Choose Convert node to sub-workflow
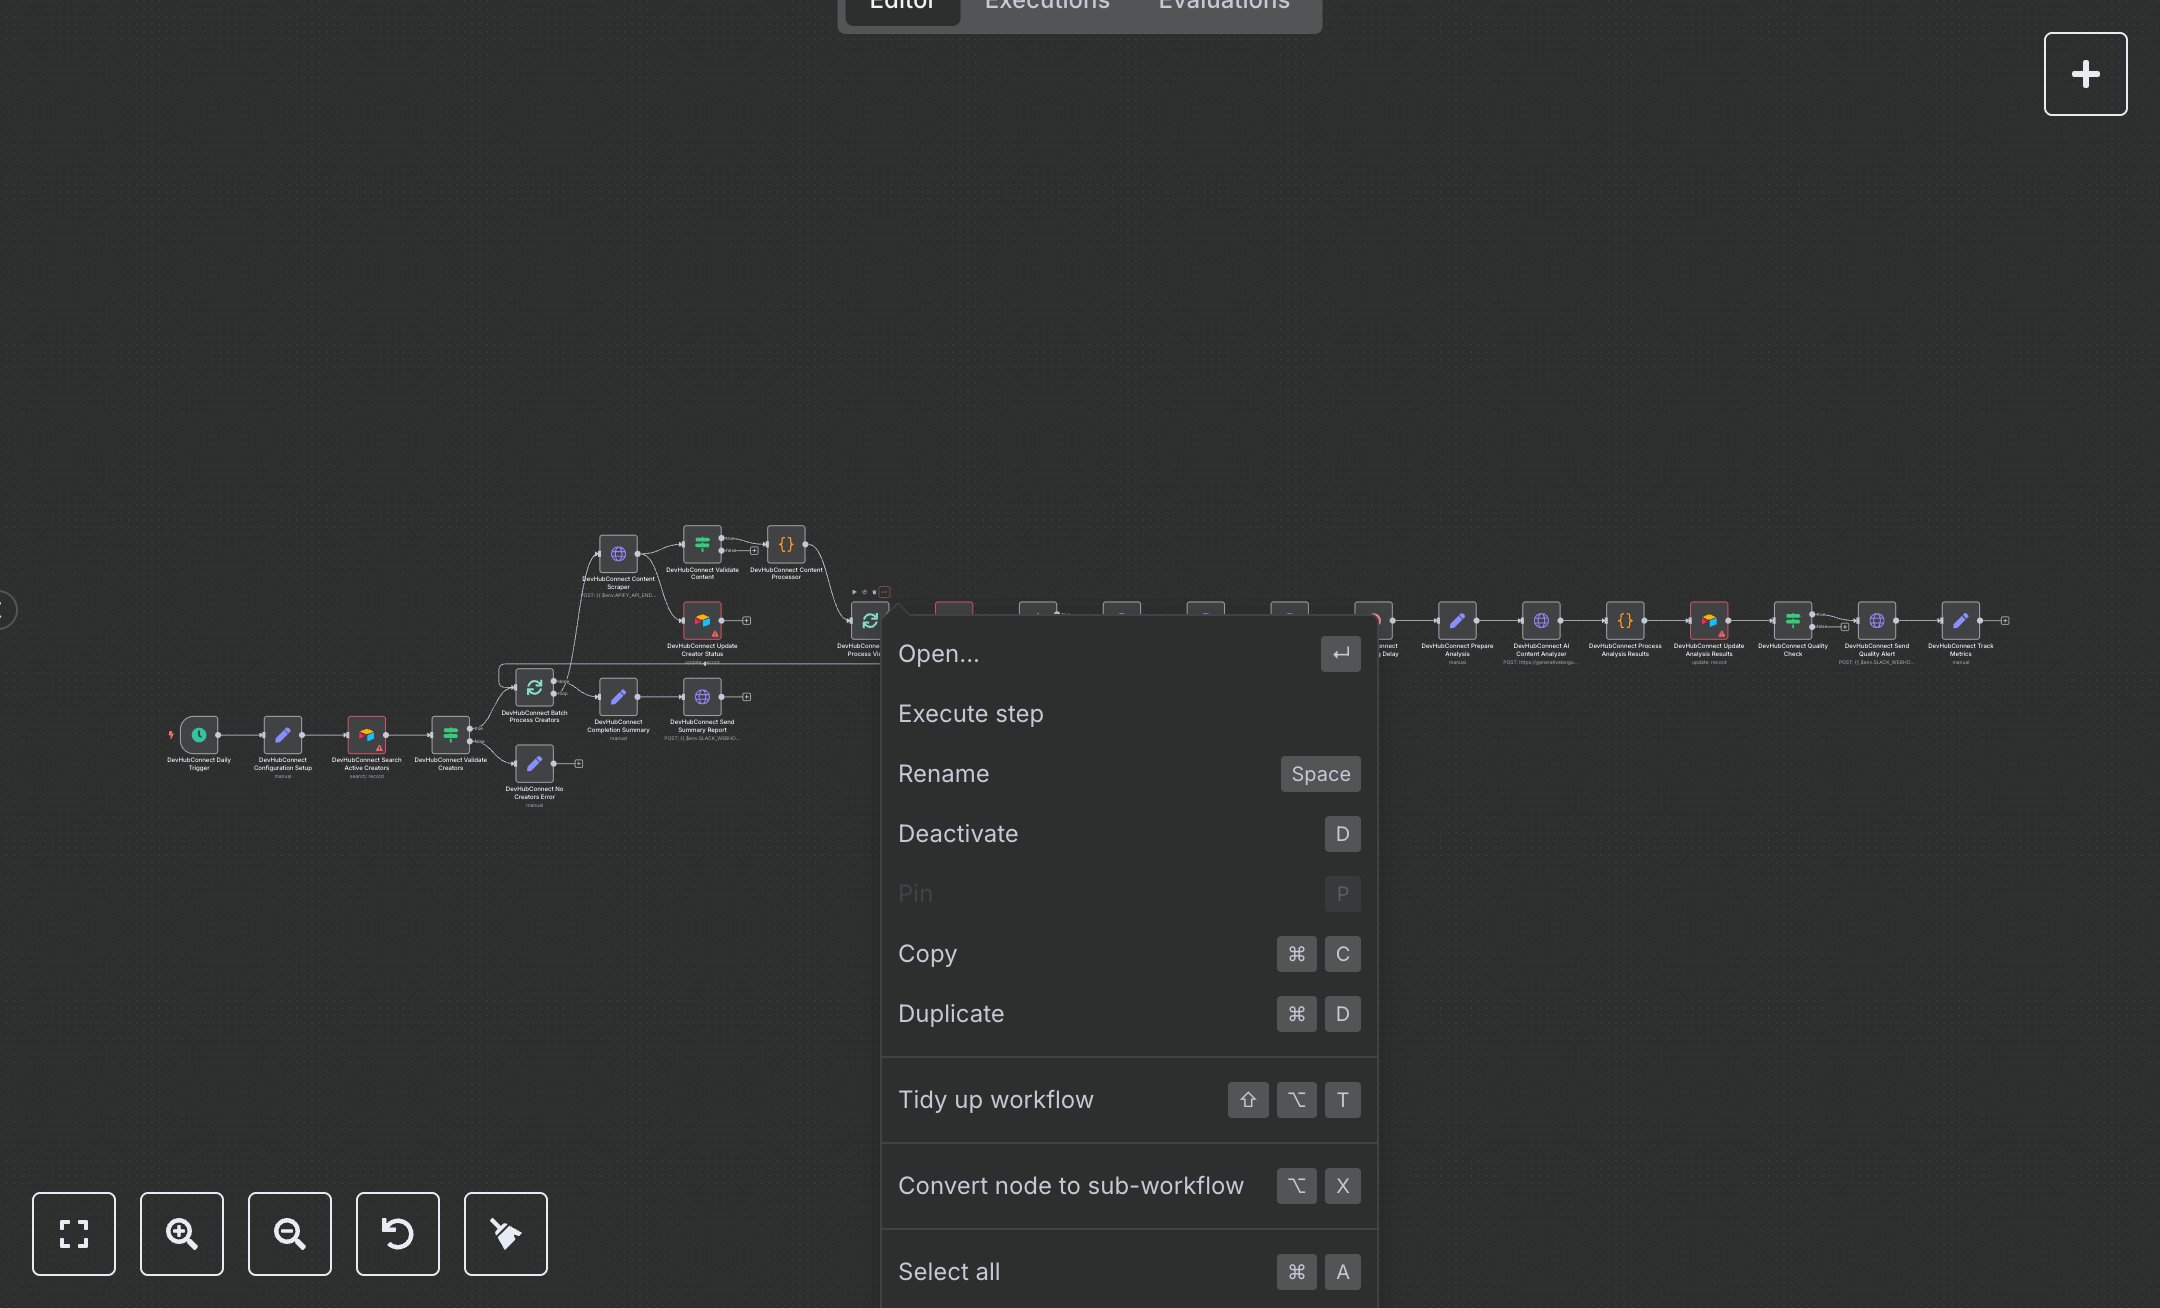This screenshot has width=2160, height=1308. click(1071, 1185)
